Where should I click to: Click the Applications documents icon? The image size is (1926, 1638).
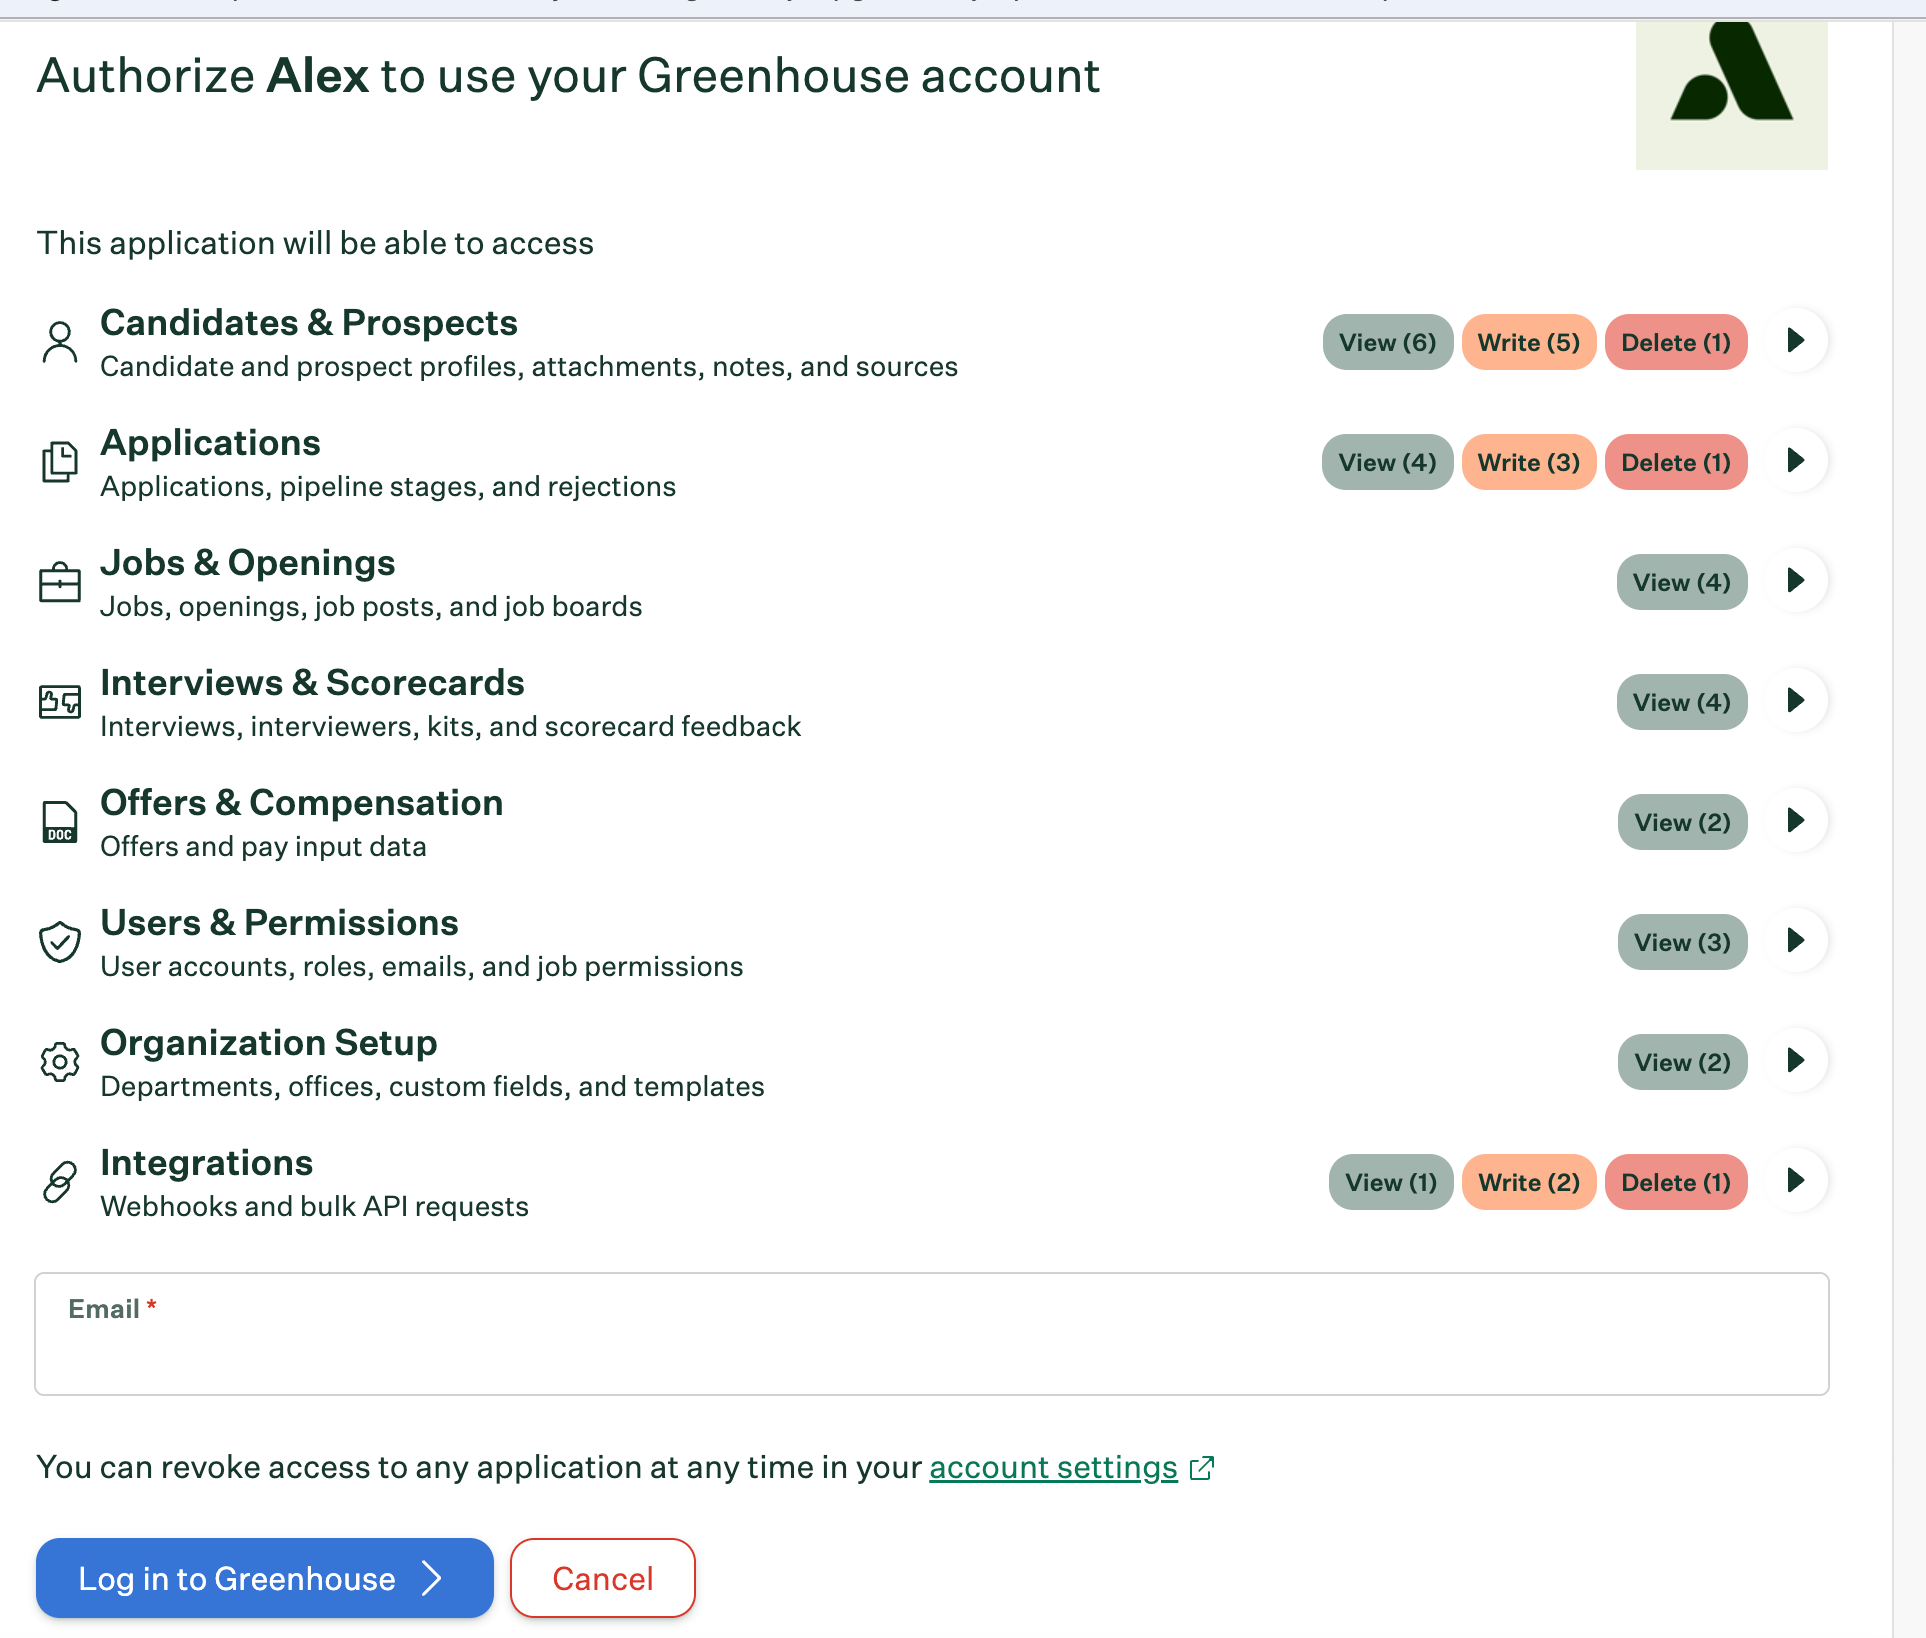point(60,462)
